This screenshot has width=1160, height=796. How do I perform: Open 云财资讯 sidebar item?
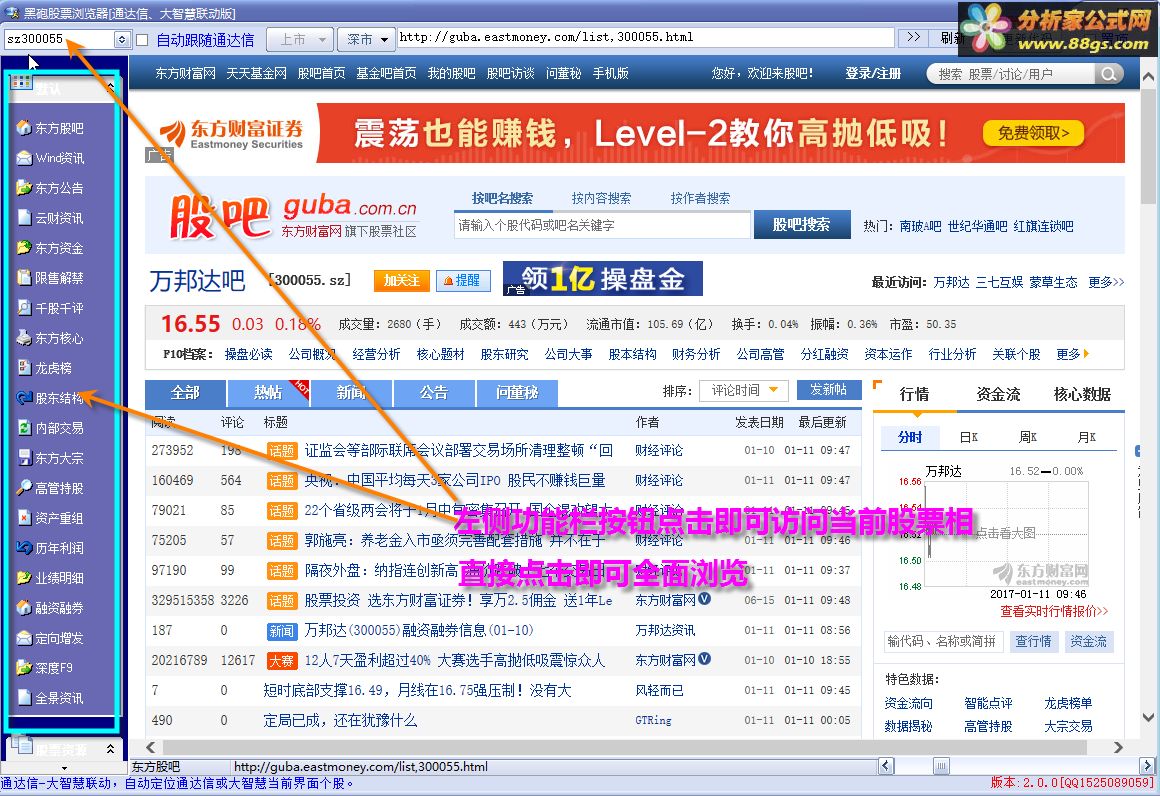(50, 218)
